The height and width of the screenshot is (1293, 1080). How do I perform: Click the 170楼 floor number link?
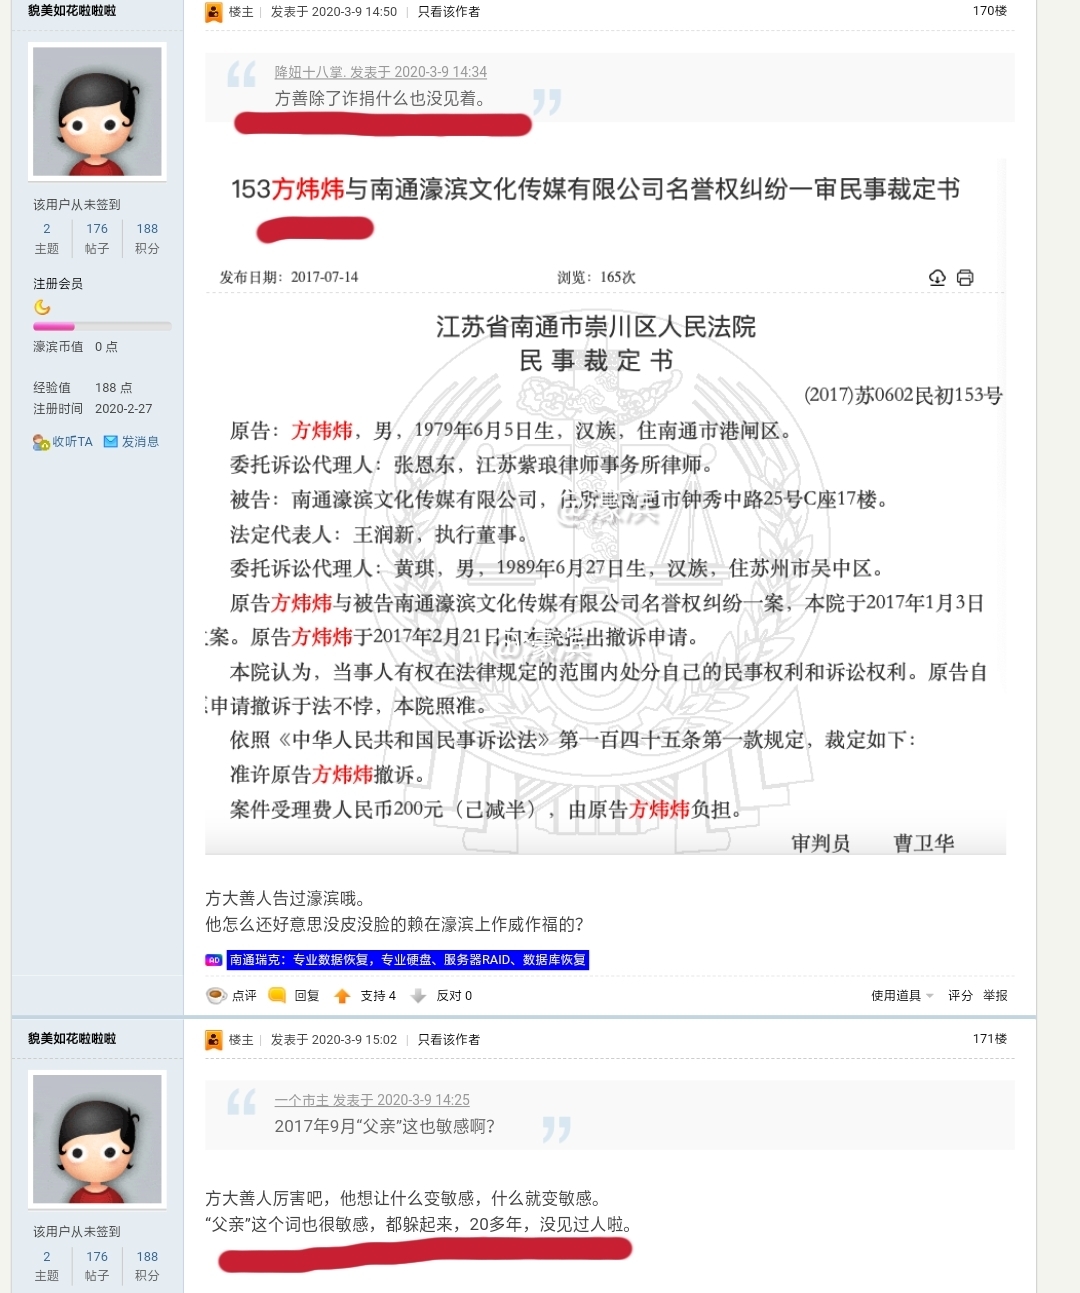(990, 11)
